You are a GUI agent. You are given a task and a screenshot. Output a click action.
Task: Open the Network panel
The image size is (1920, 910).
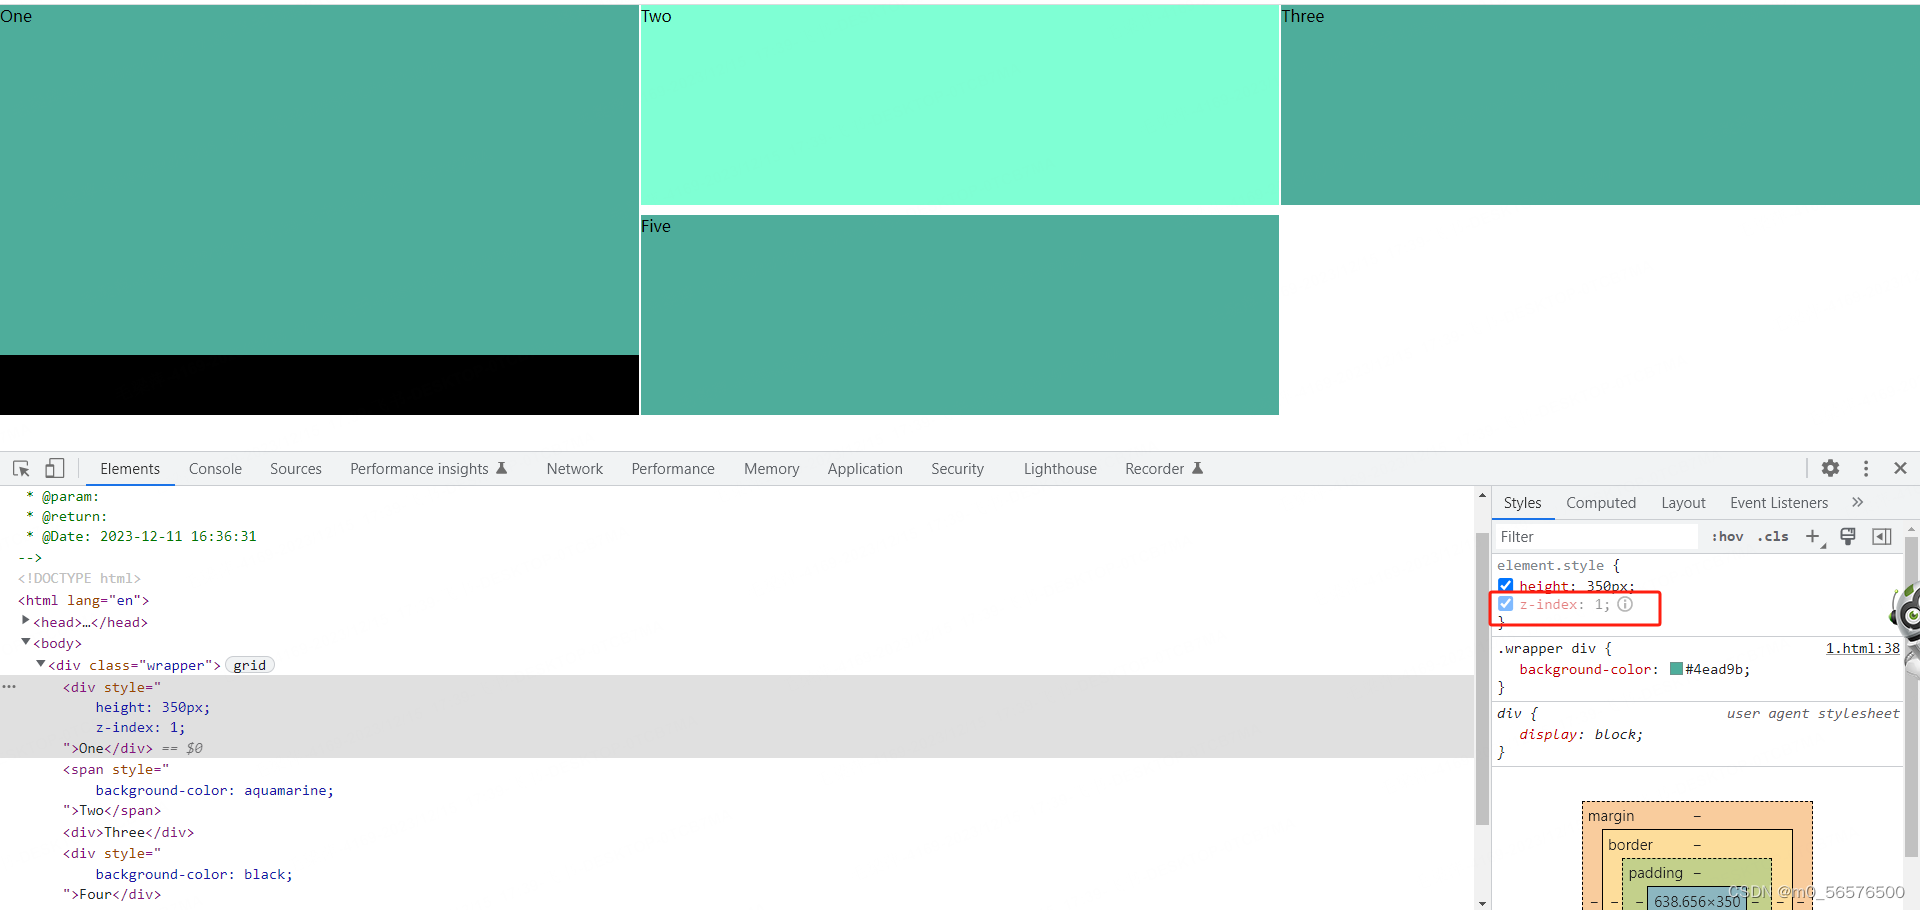pyautogui.click(x=574, y=468)
